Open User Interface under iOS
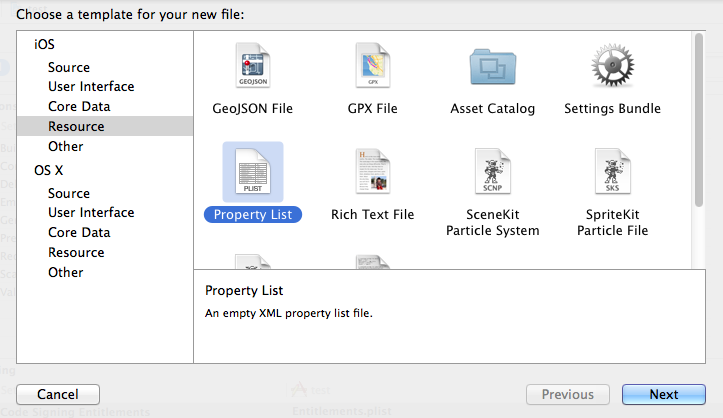The height and width of the screenshot is (418, 723). [x=91, y=86]
